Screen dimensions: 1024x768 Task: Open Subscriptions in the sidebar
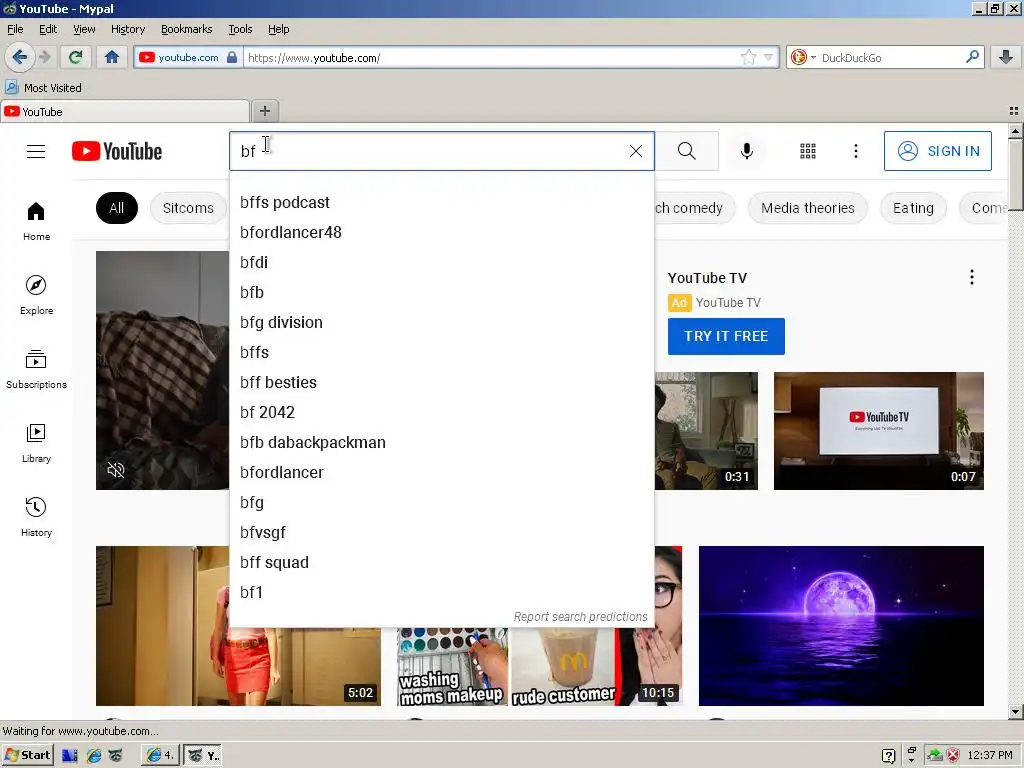(x=36, y=370)
